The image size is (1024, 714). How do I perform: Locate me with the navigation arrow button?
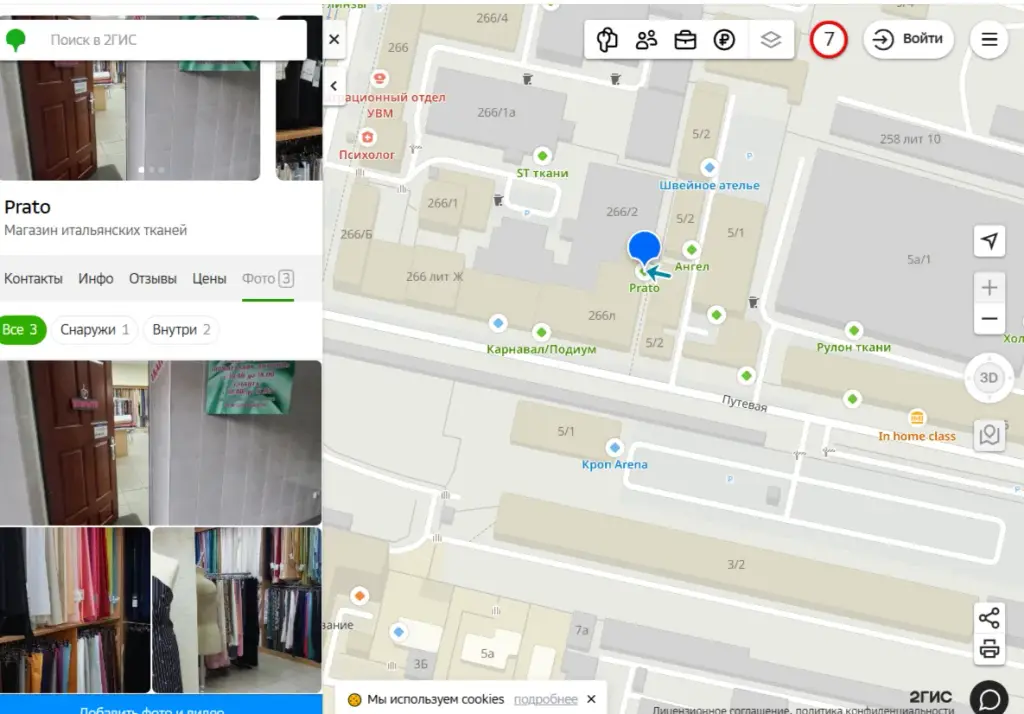click(989, 241)
